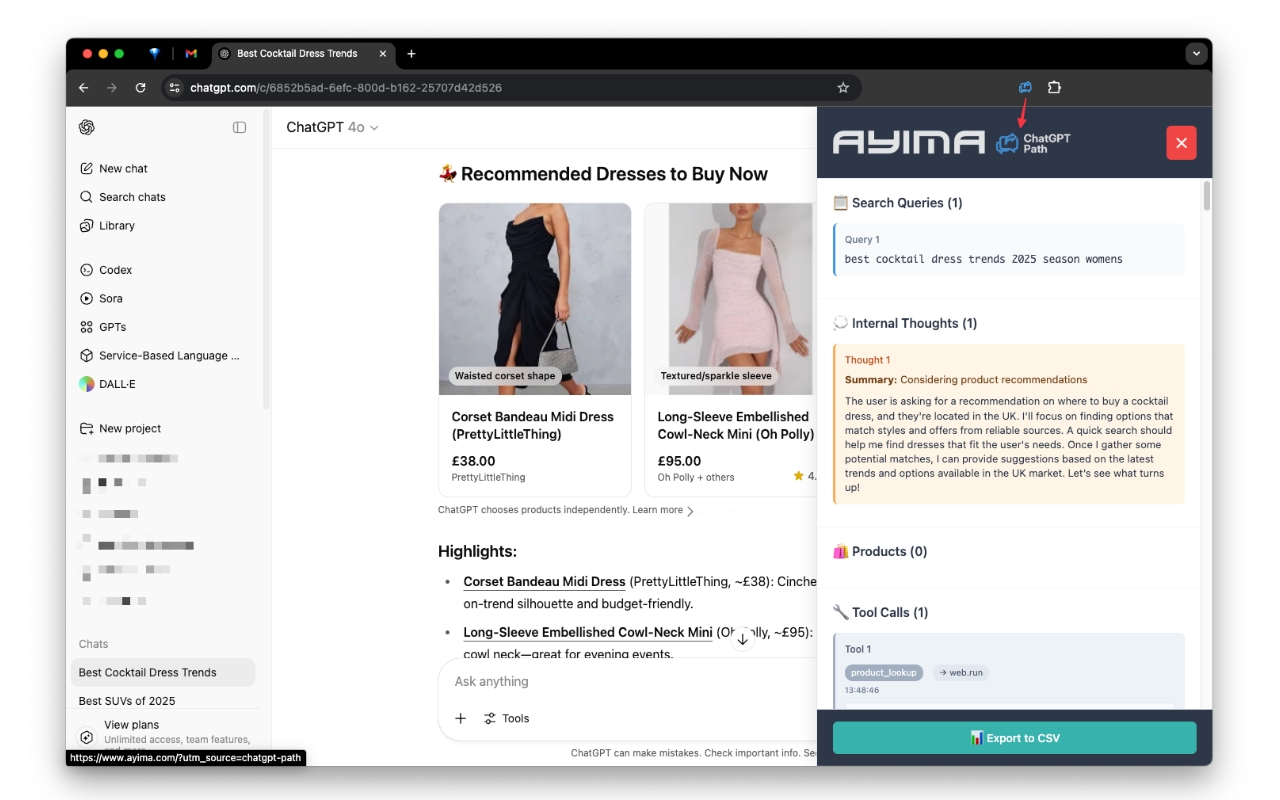This screenshot has height=800, width=1280.
Task: Open the Service-Based Language GPT
Action: coord(160,355)
